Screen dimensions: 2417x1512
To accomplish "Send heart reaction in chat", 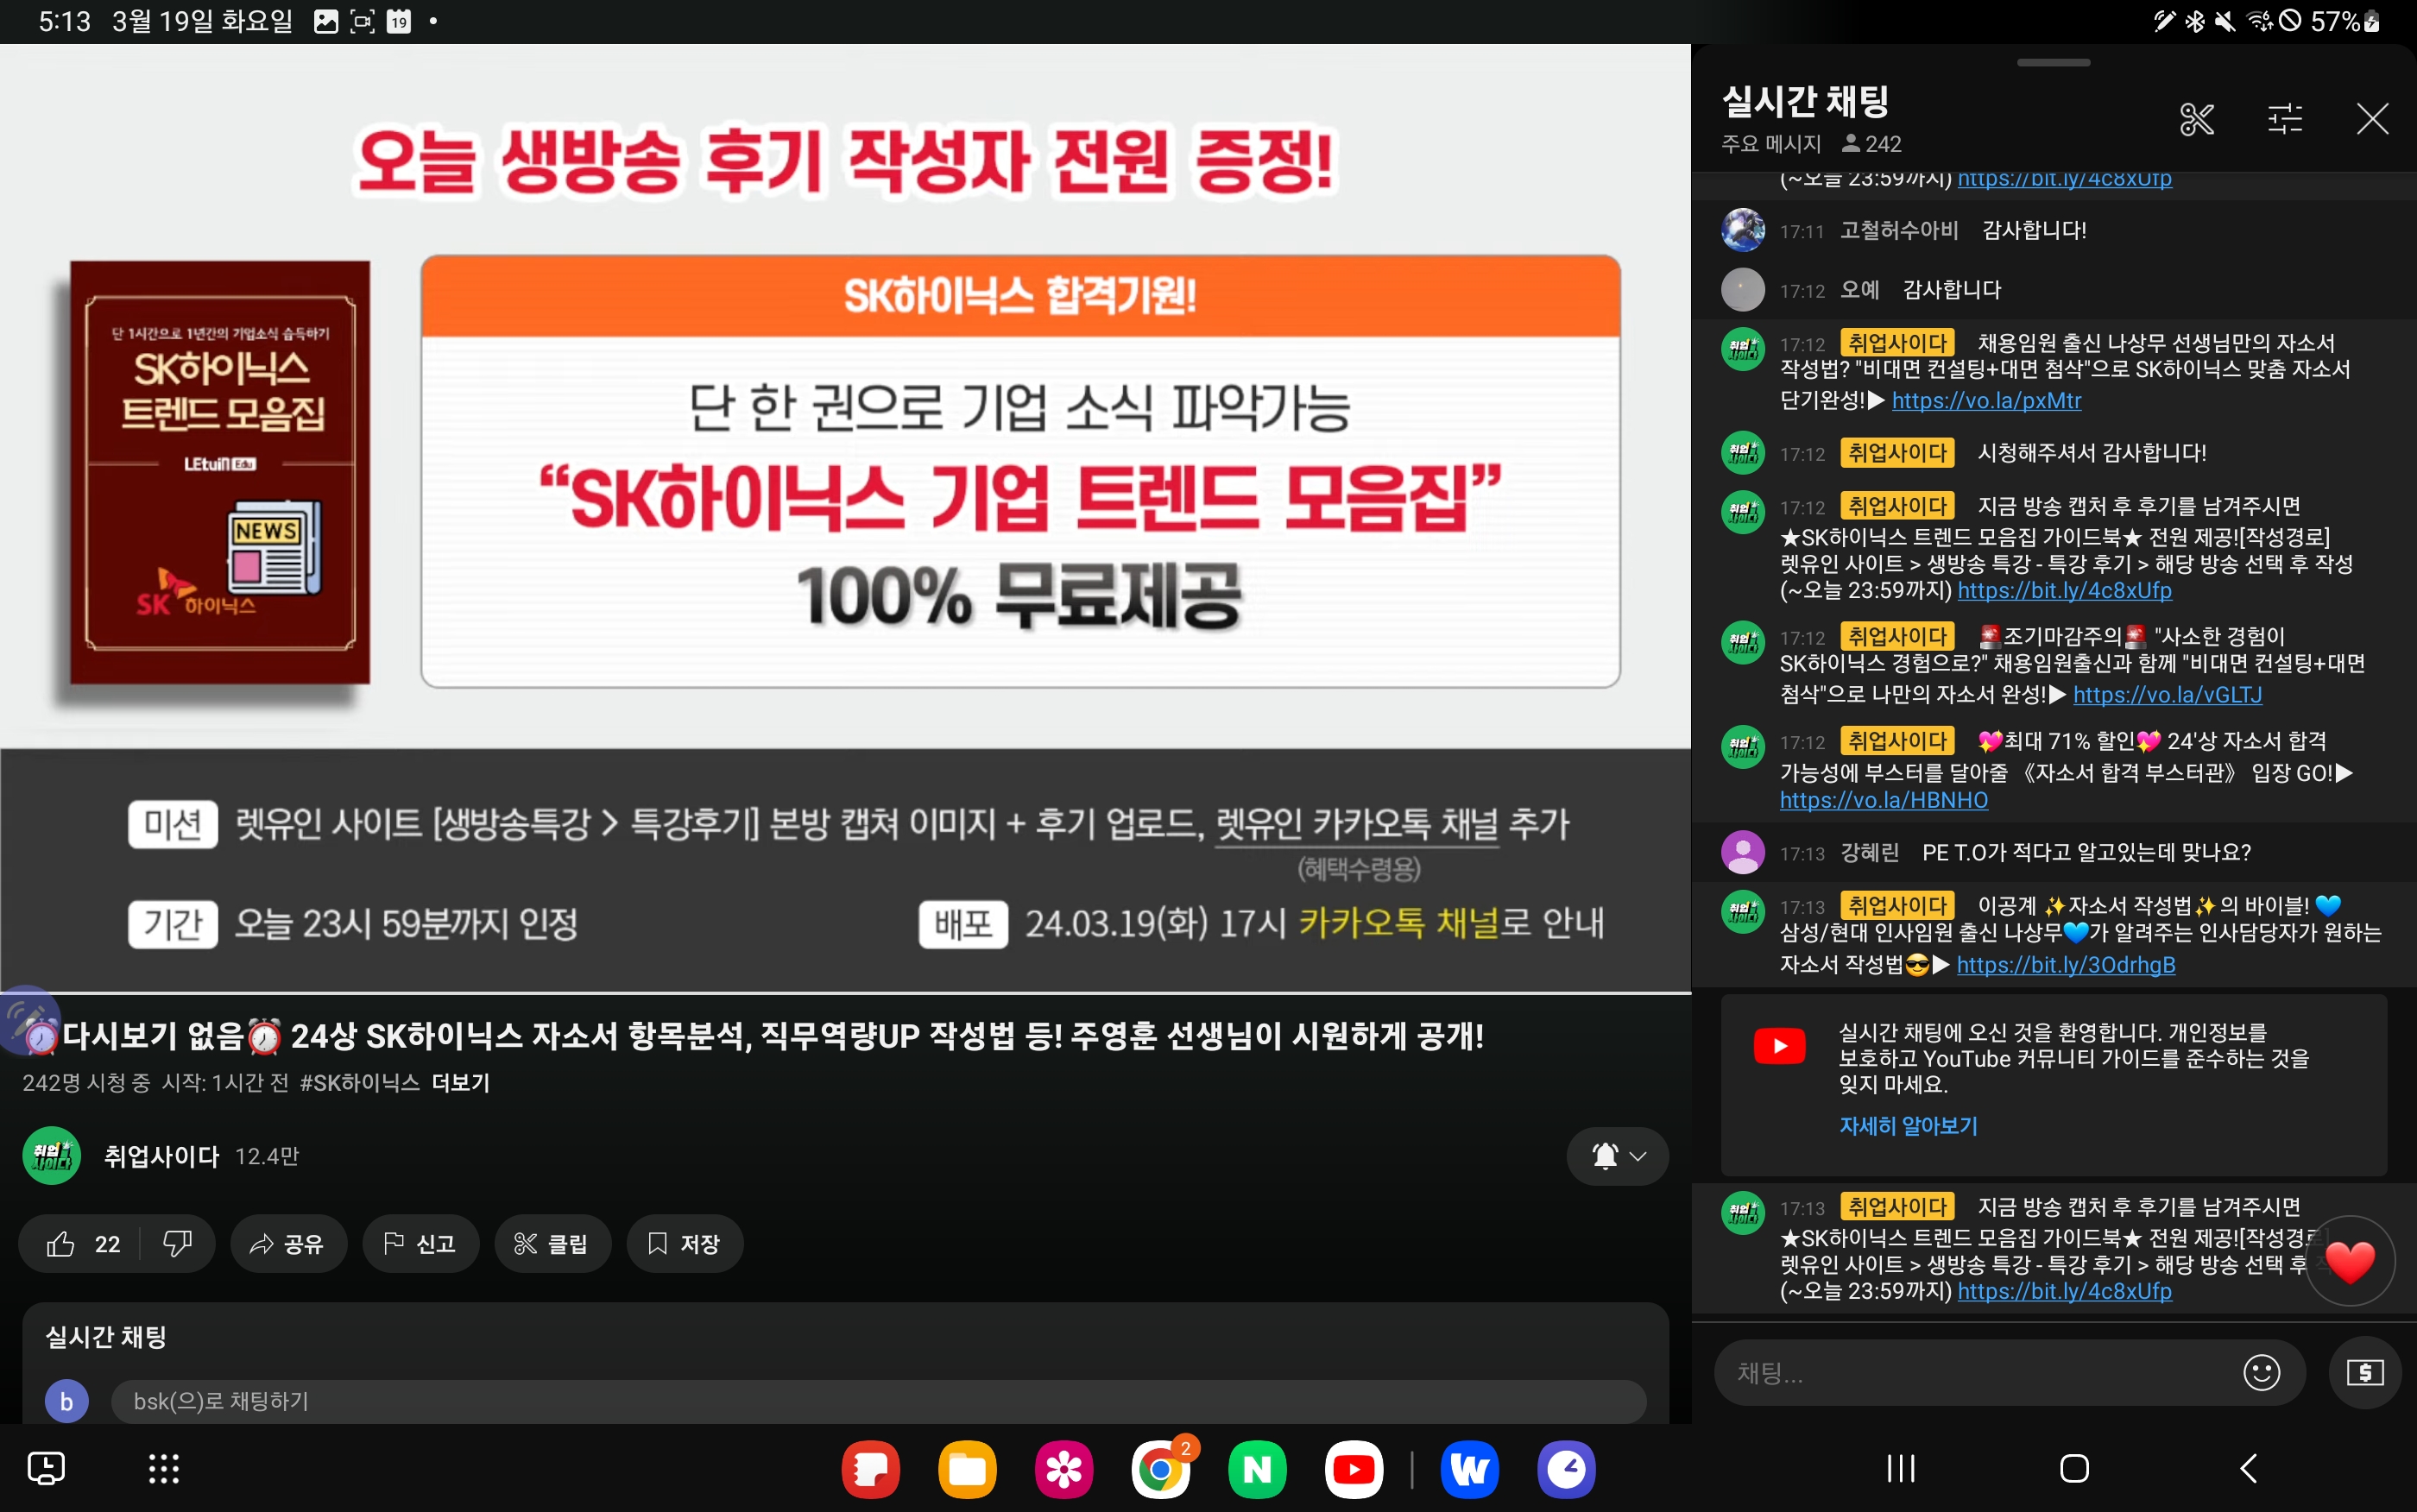I will click(2349, 1260).
